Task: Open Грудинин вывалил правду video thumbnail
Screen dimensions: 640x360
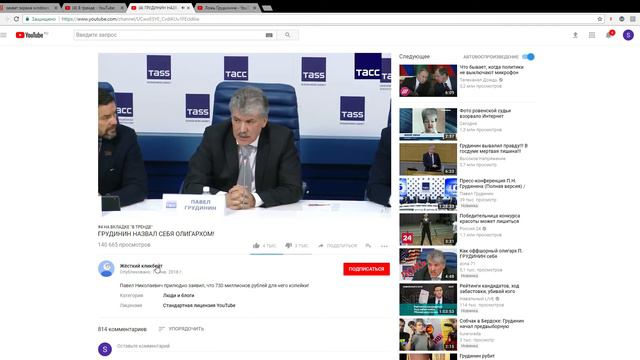Action: coord(428,159)
